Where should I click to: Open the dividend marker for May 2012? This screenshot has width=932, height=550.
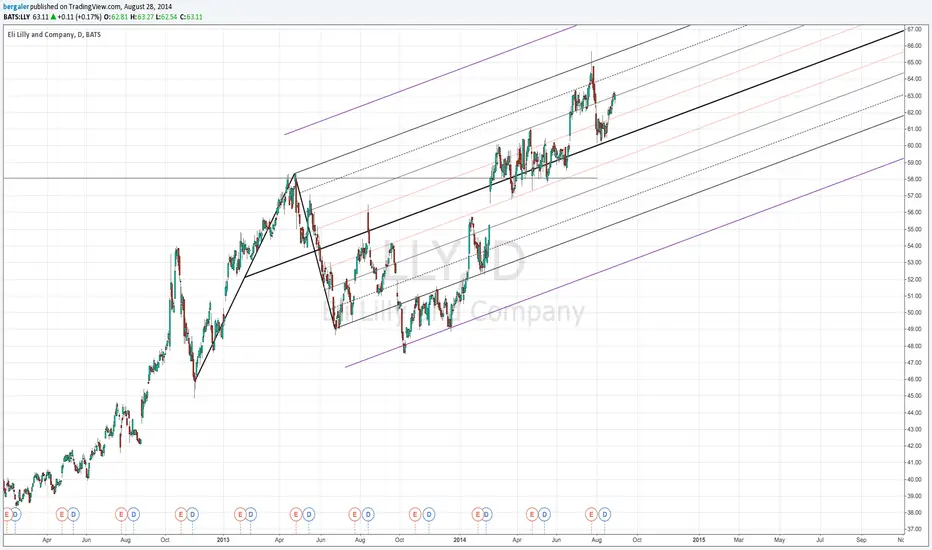point(73,514)
